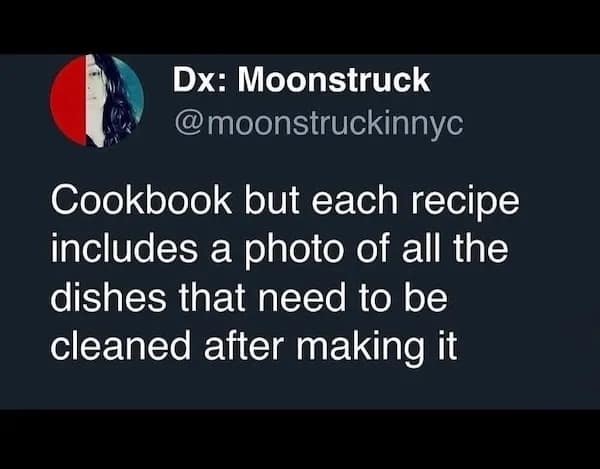Click the Dx: prefix in display name
This screenshot has width=600, height=469.
click(195, 80)
